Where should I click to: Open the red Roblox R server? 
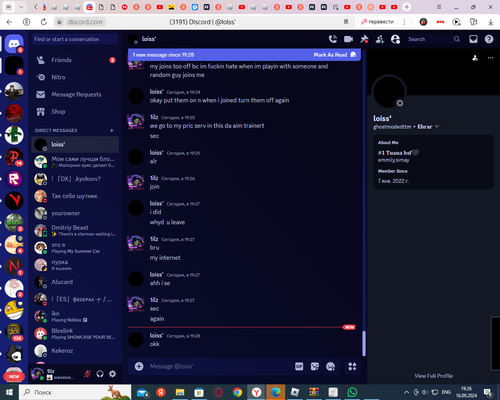(14, 179)
